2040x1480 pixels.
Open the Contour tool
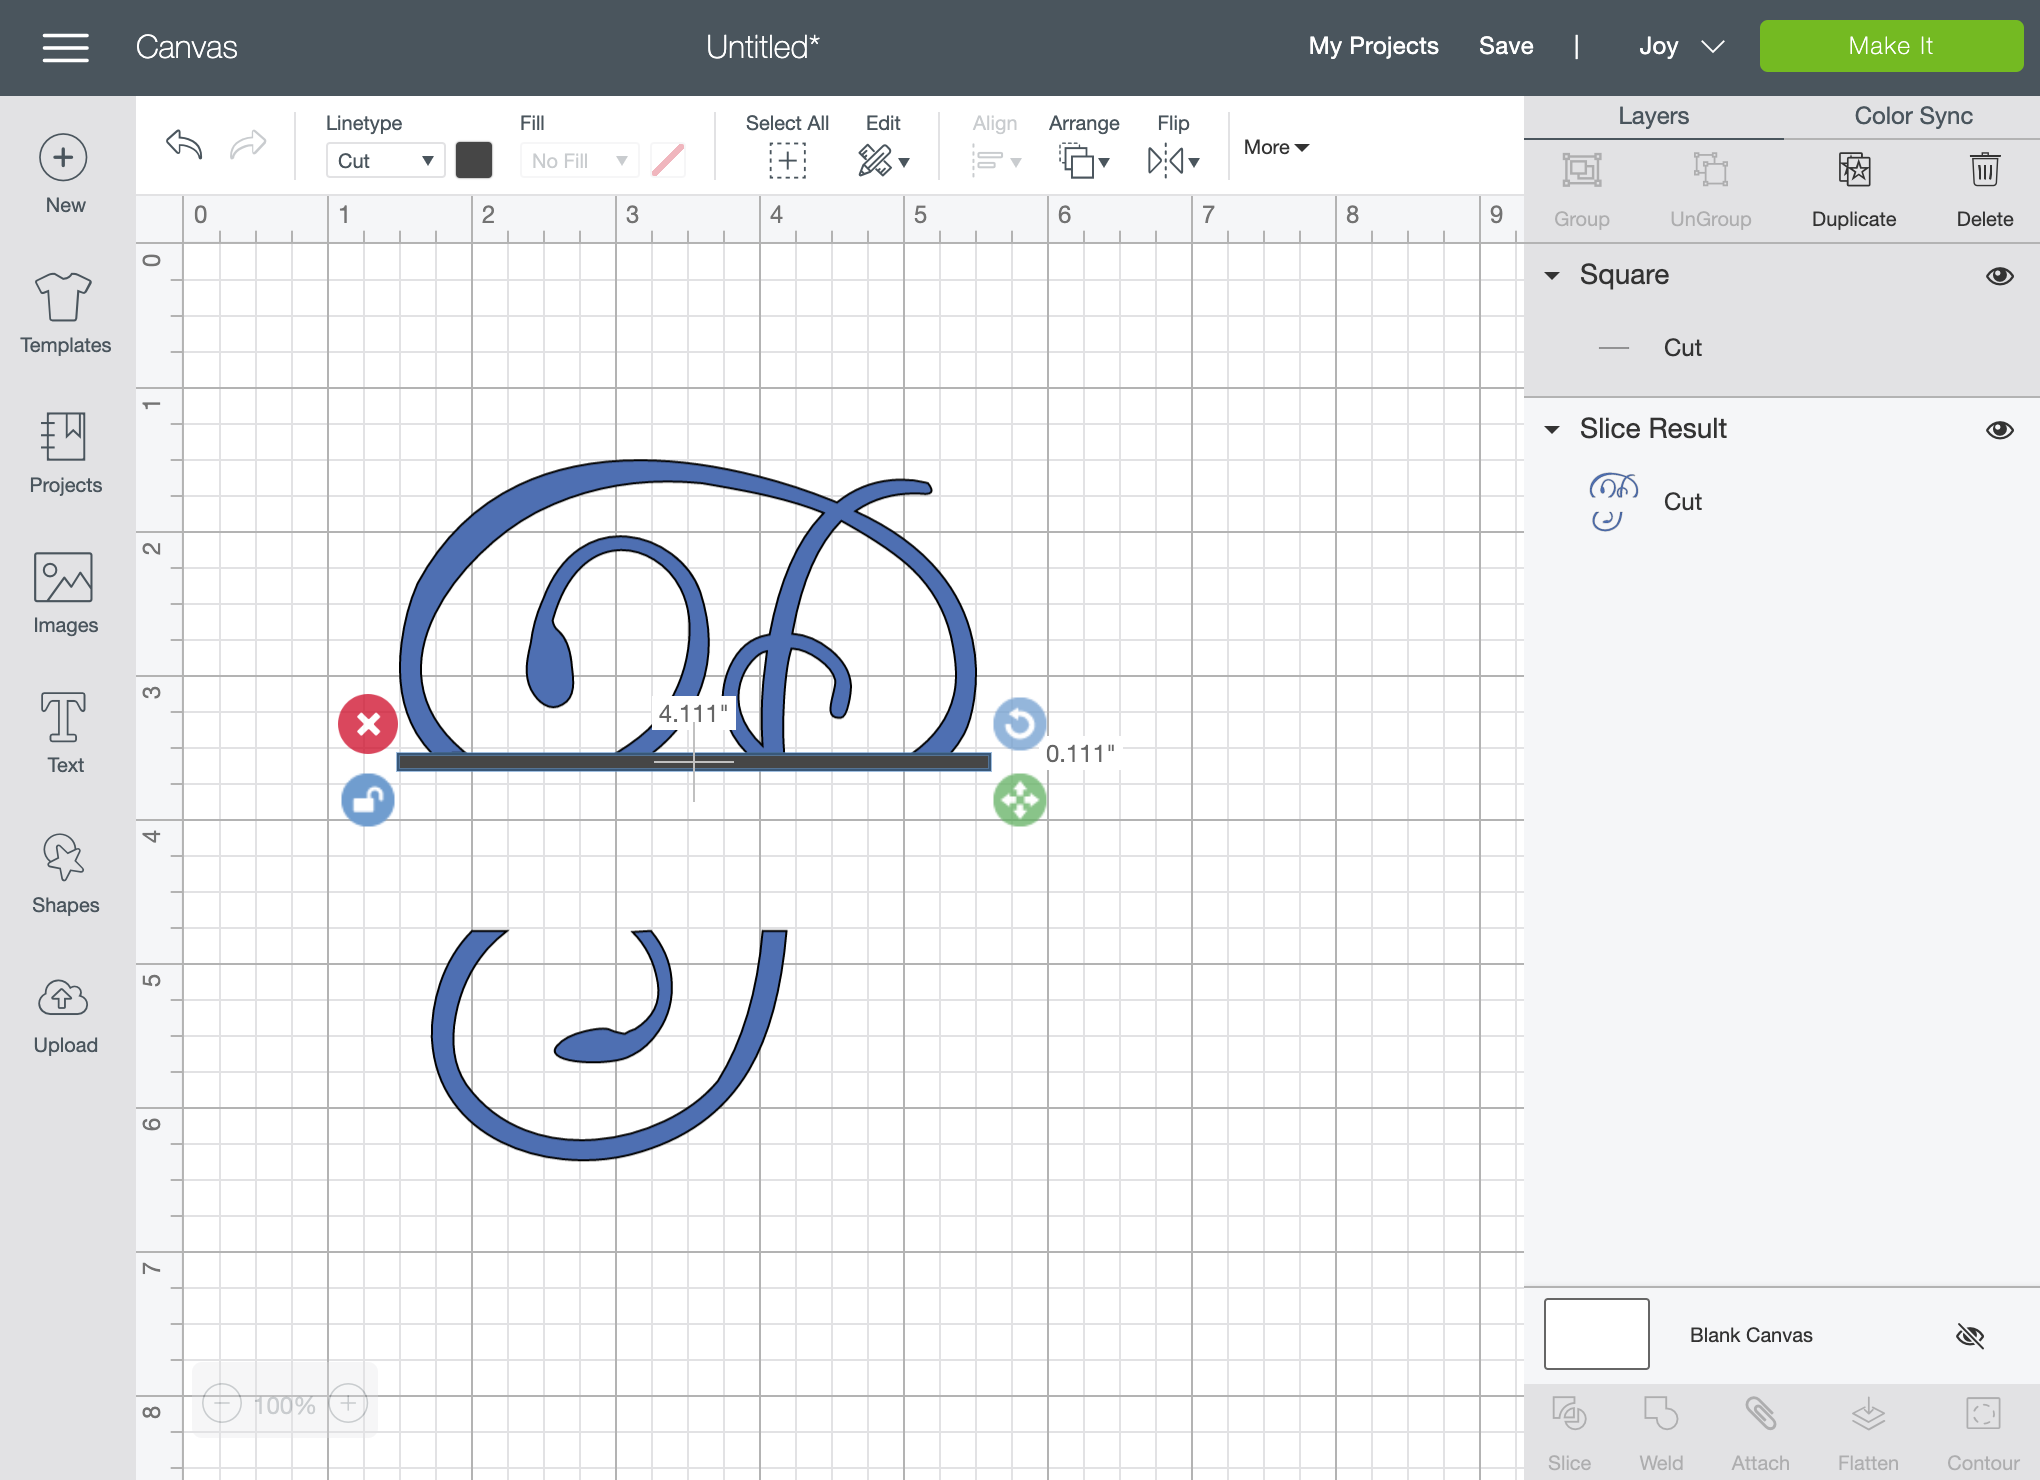(1983, 1434)
